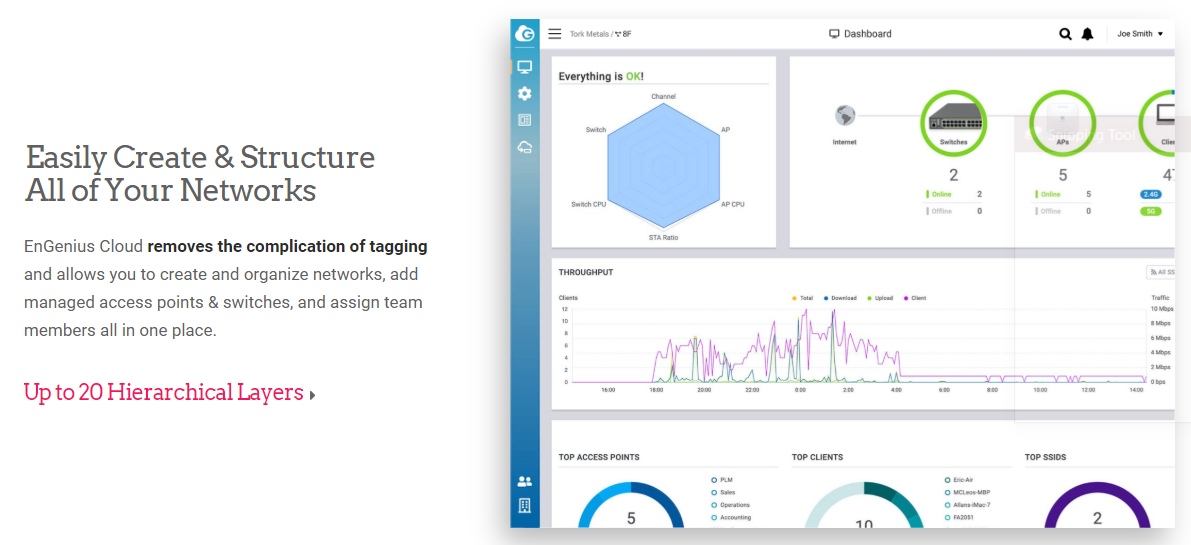1191x545 pixels.
Task: Toggle Sales in Top Access Points legend
Action: click(723, 492)
